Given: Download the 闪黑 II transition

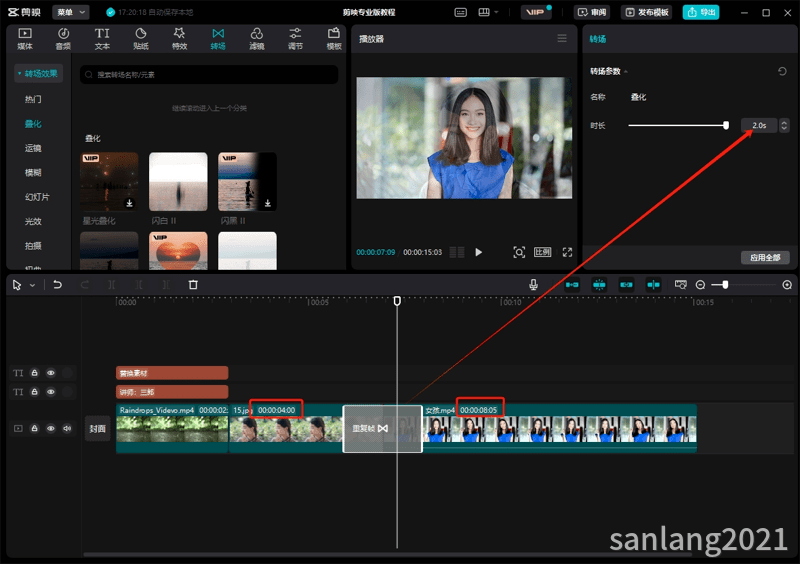Looking at the screenshot, I should [x=267, y=203].
